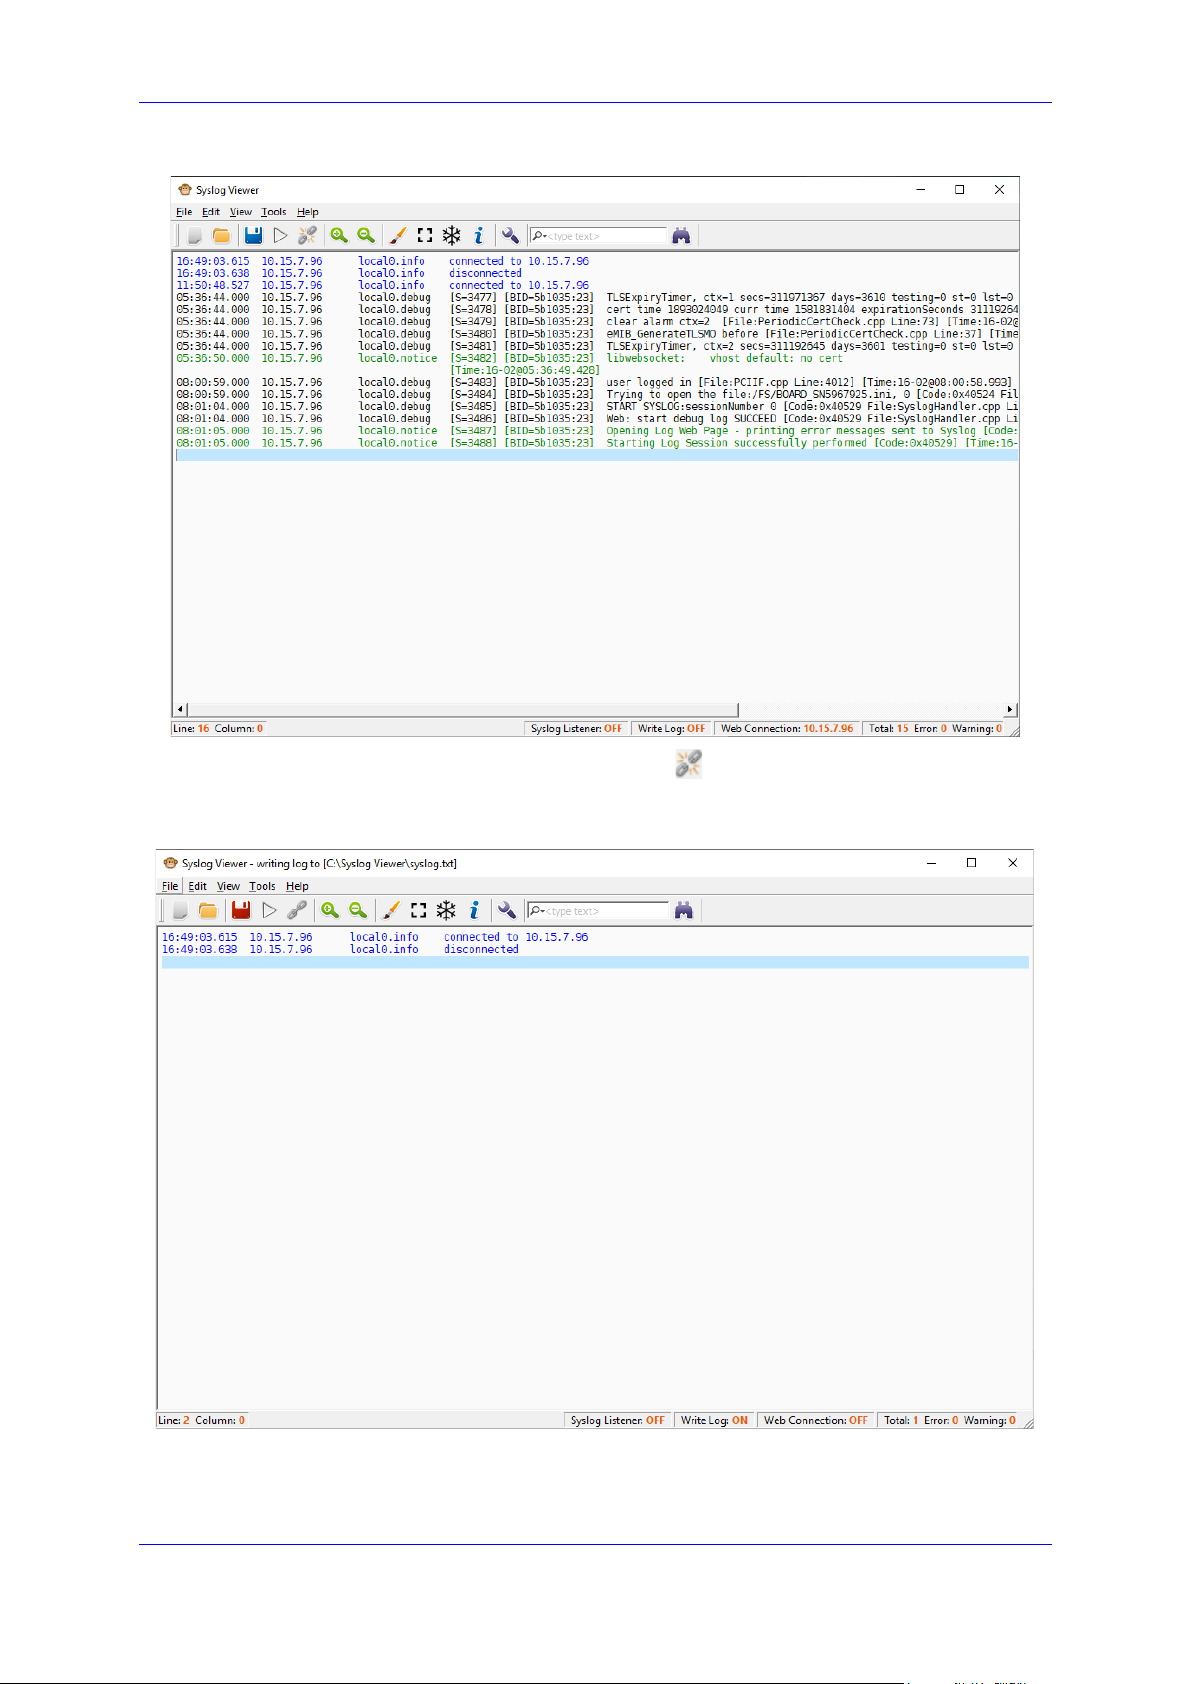The height and width of the screenshot is (1684, 1192).
Task: Open View menu in upper Syslog Viewer
Action: click(x=241, y=212)
